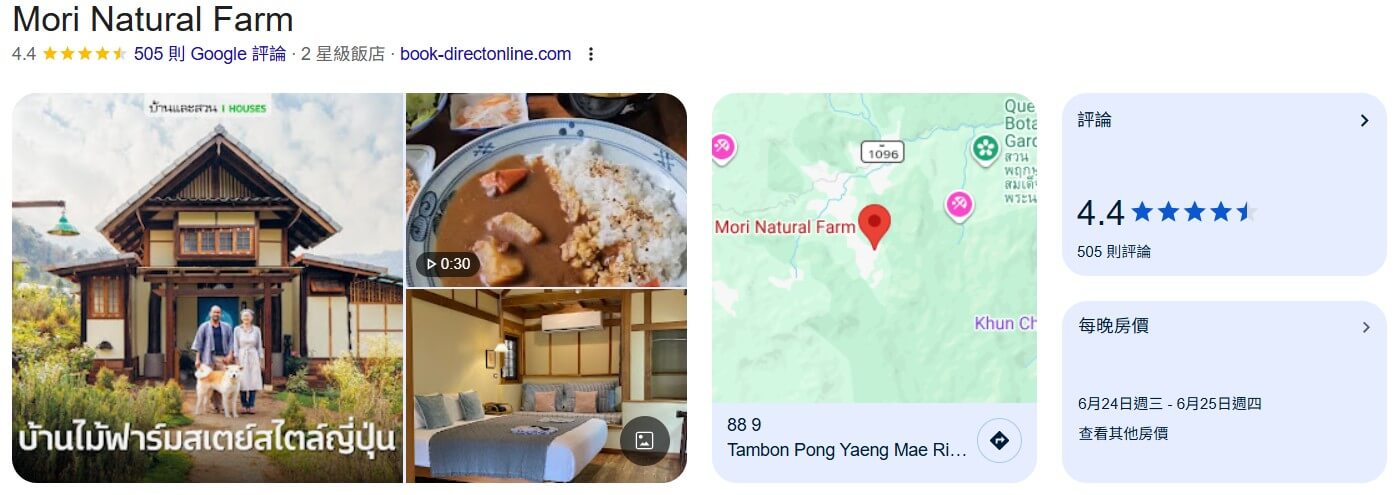
Task: Open the three-dot more options menu
Action: [x=590, y=54]
